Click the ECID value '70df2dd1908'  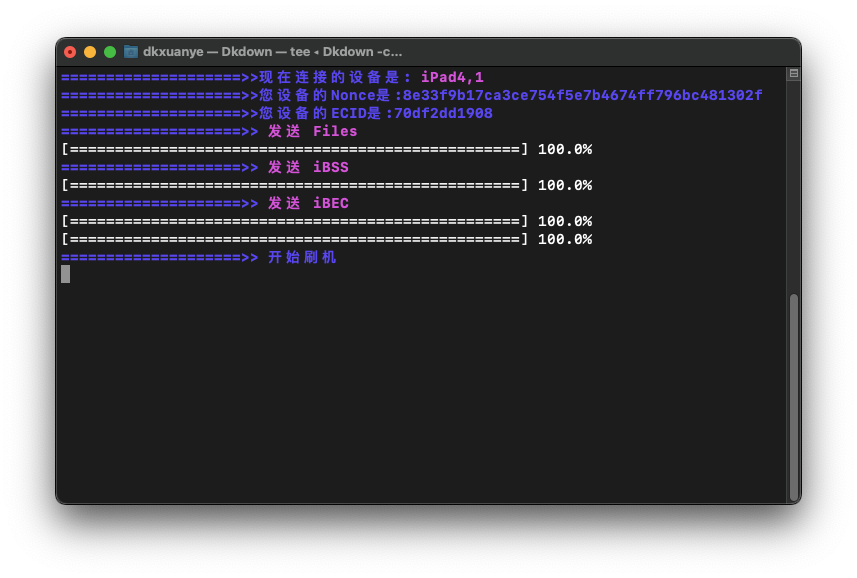click(x=443, y=114)
